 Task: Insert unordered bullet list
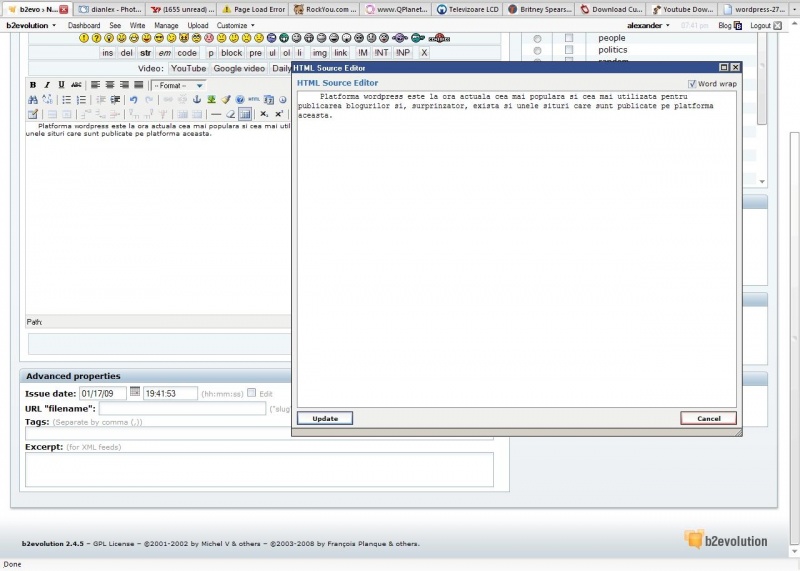(66, 100)
